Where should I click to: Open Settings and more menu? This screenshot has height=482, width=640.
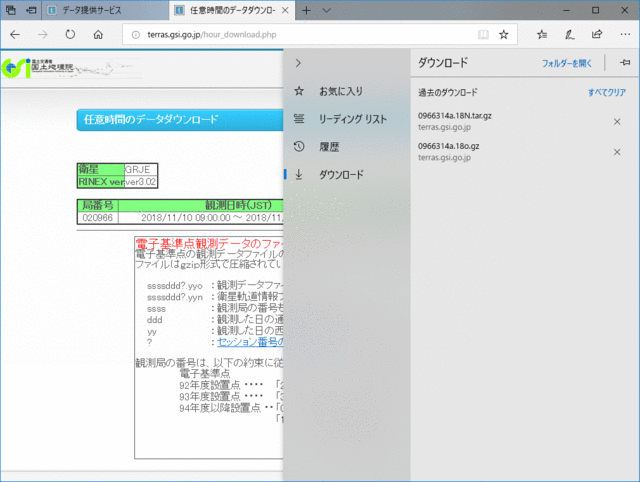625,35
